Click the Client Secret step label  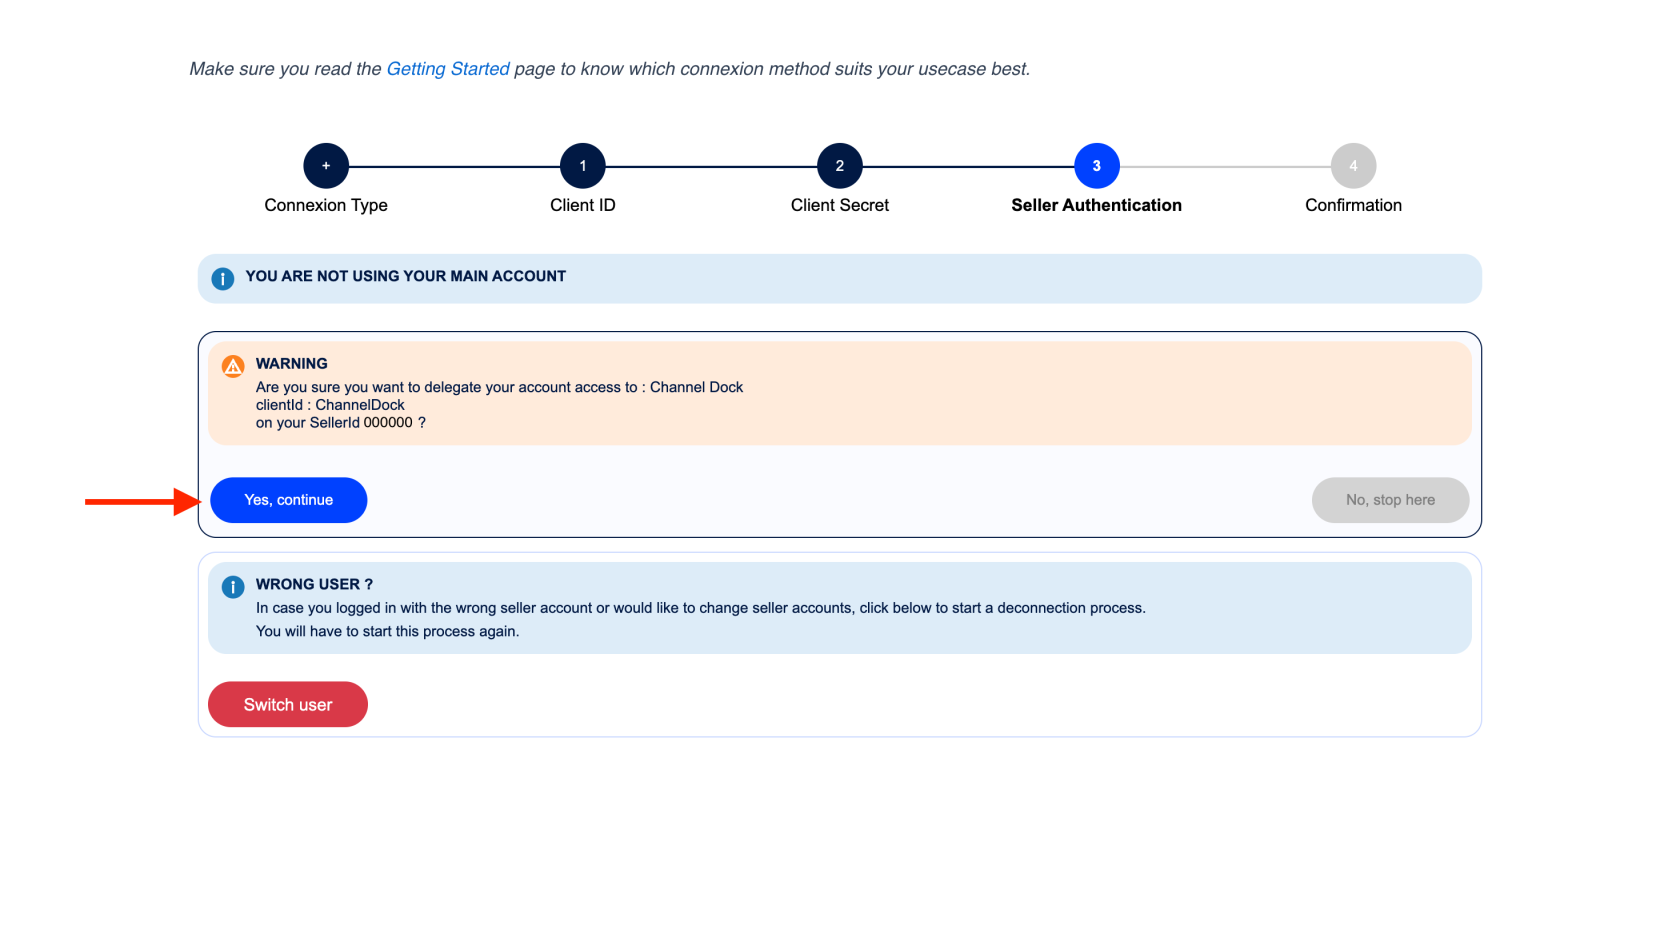840,205
